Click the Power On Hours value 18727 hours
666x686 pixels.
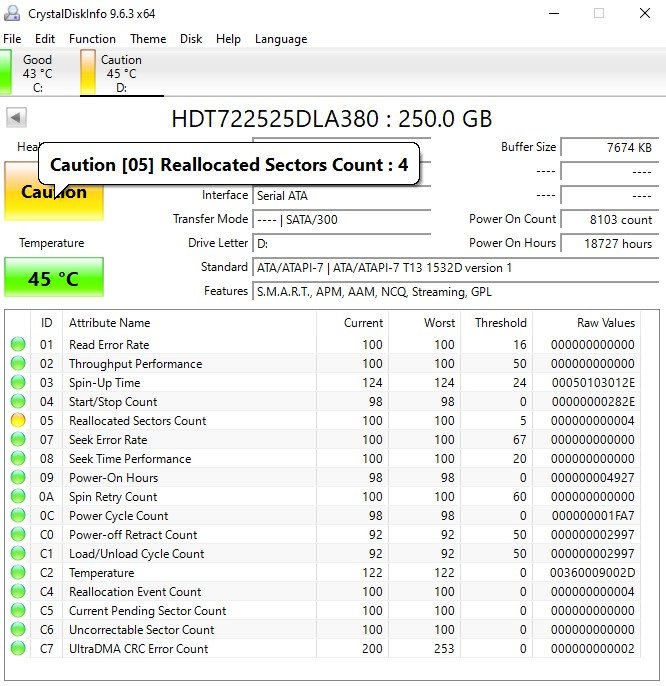point(610,244)
